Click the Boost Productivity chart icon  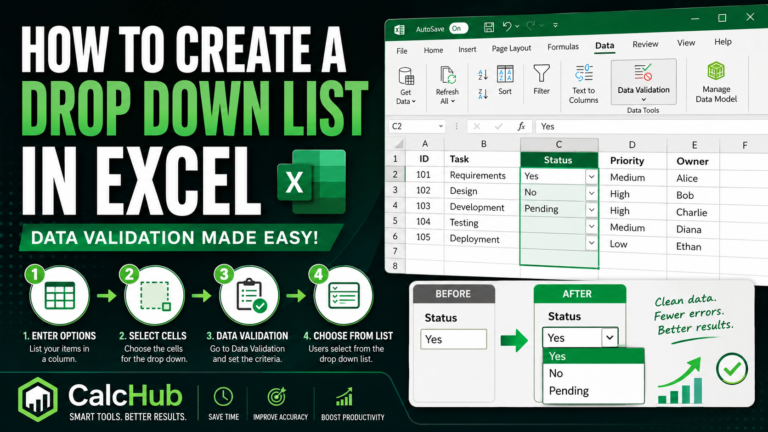click(344, 397)
